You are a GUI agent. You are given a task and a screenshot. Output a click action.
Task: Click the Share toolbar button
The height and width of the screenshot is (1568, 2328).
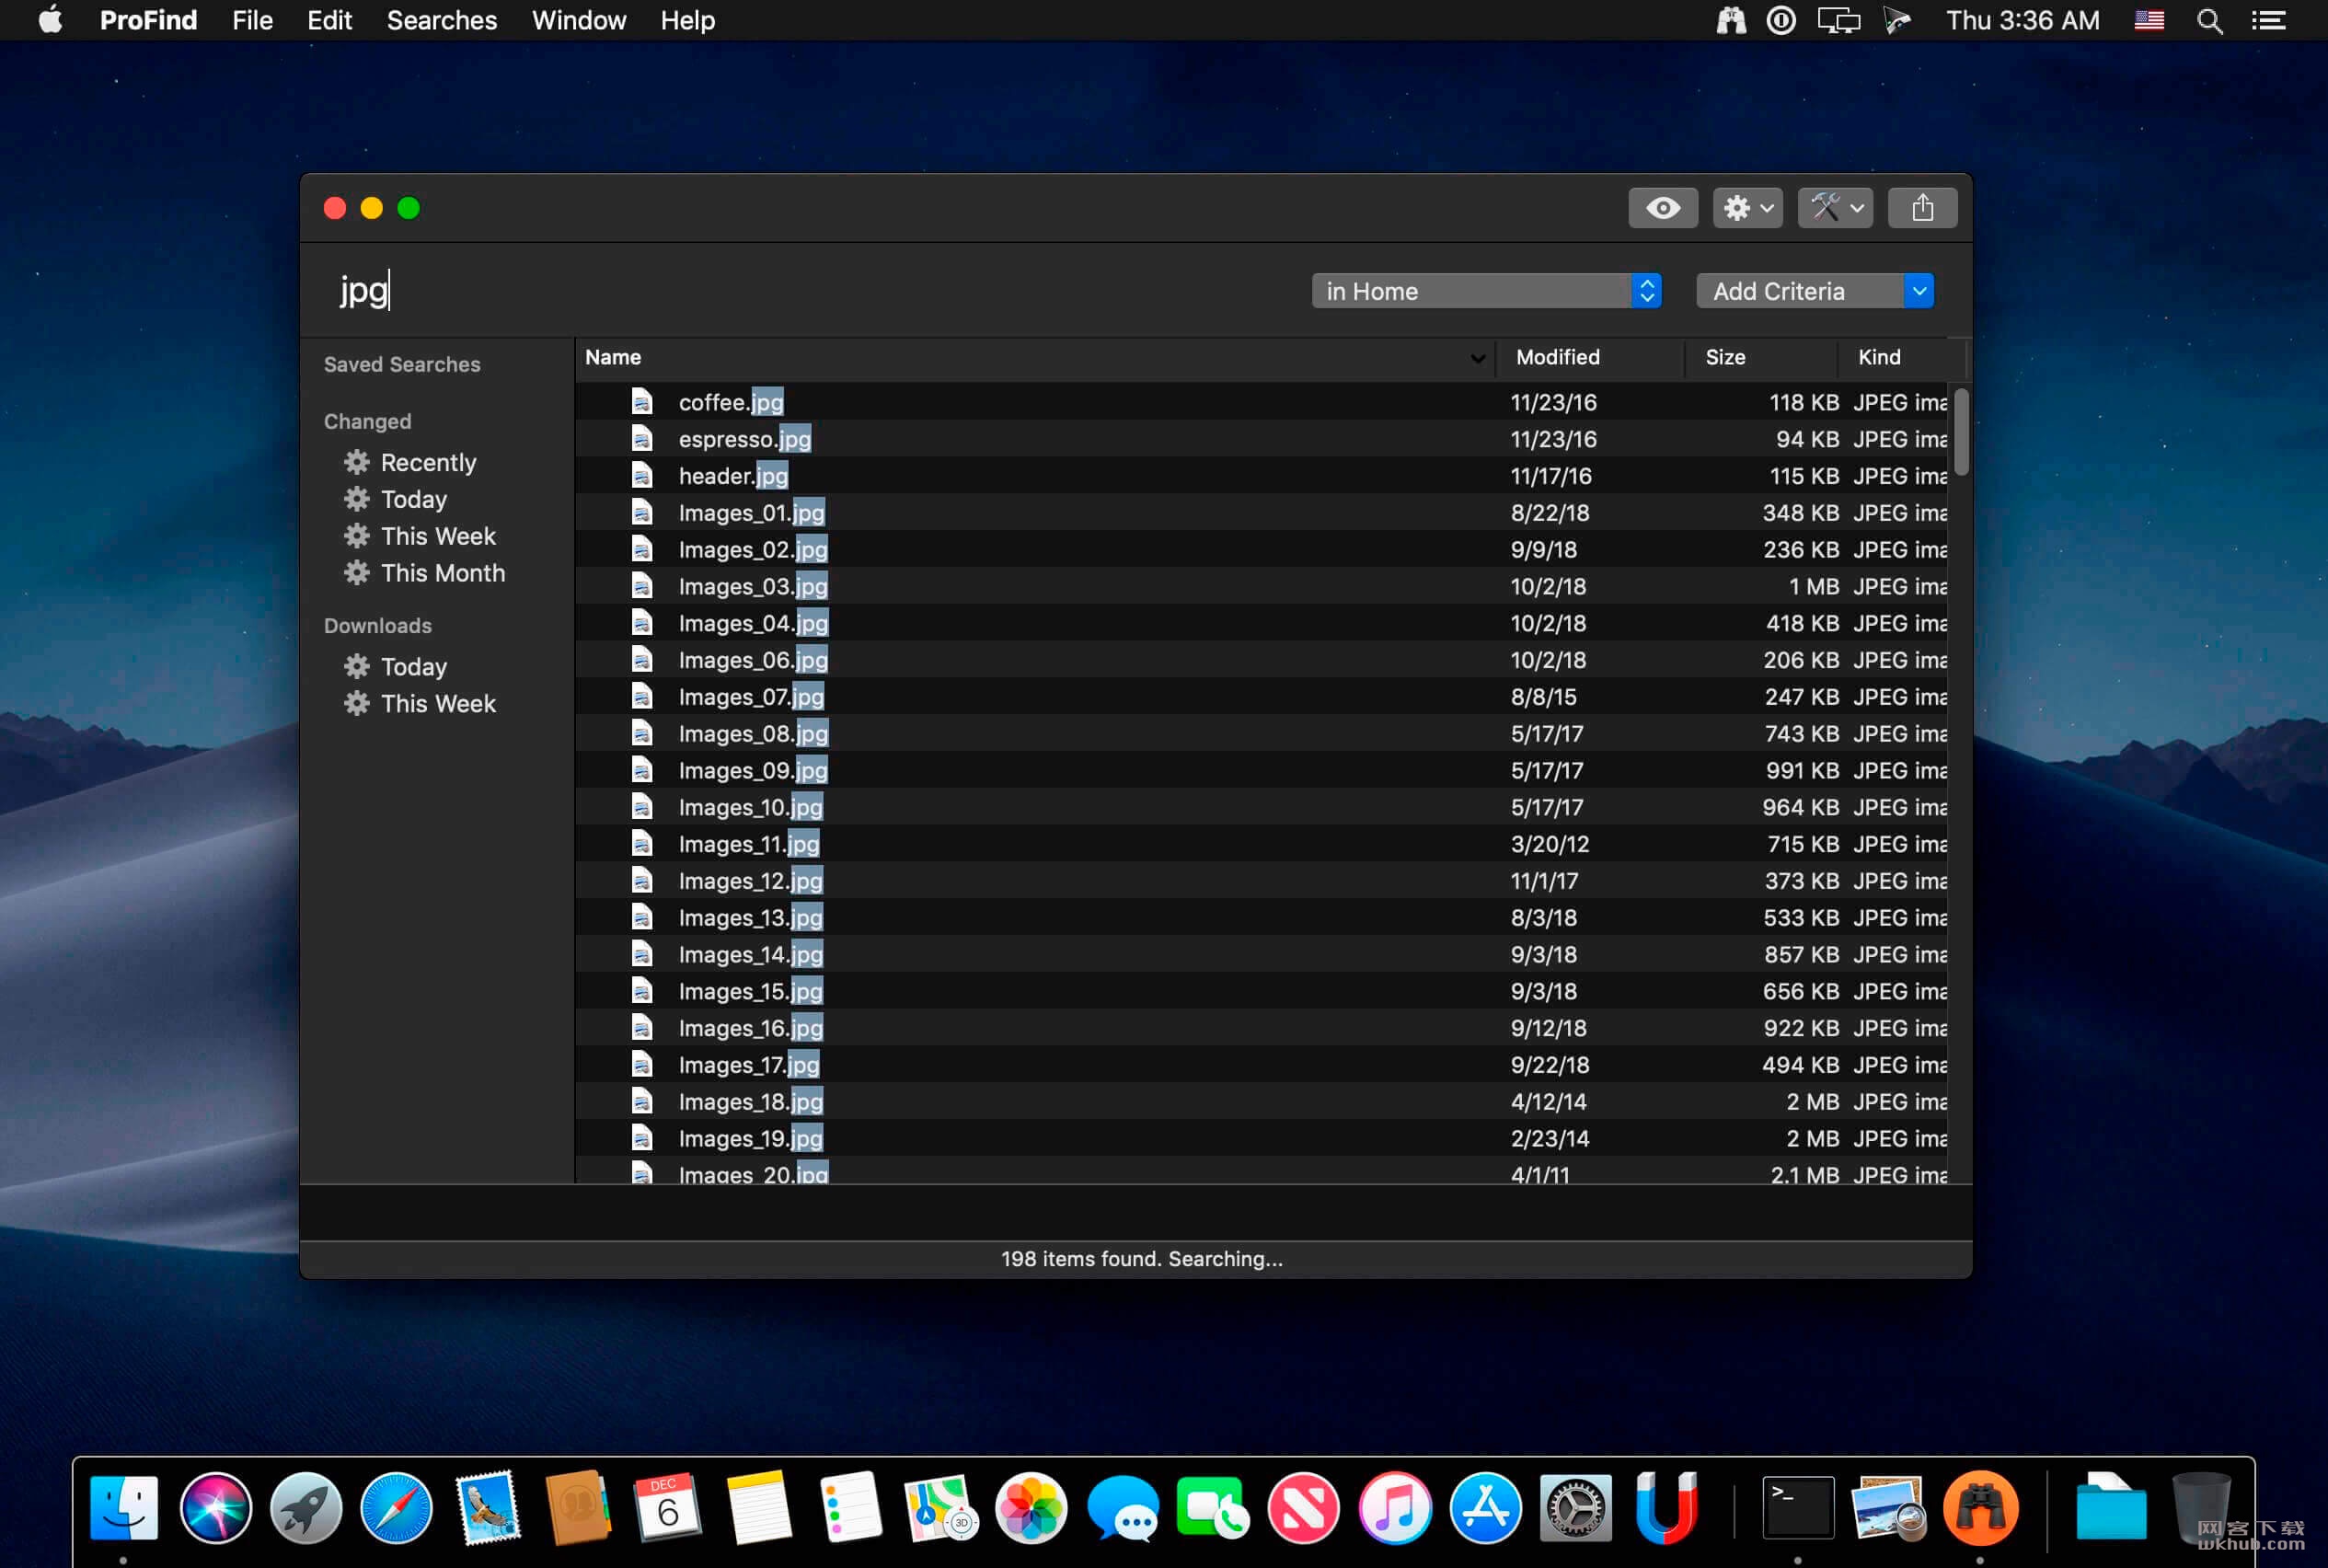coord(1922,208)
